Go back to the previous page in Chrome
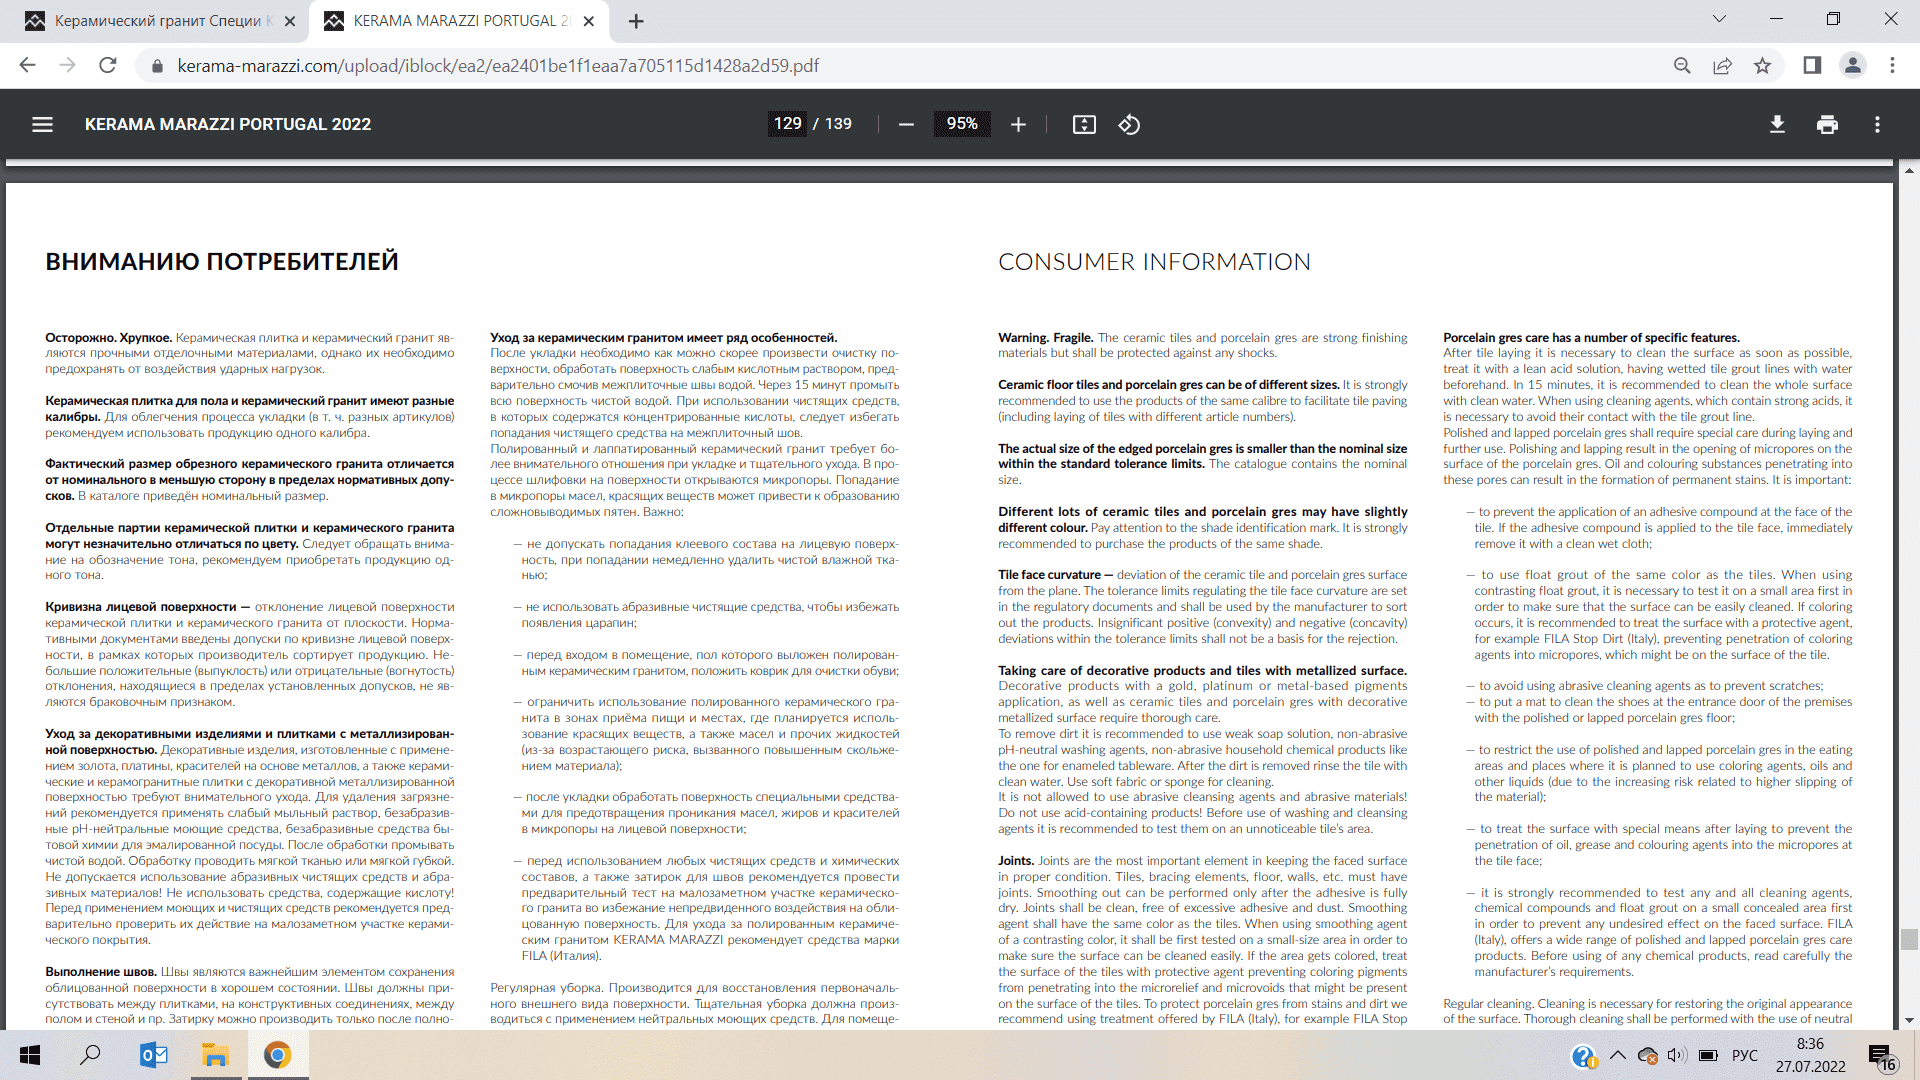This screenshot has width=1920, height=1080. [27, 65]
